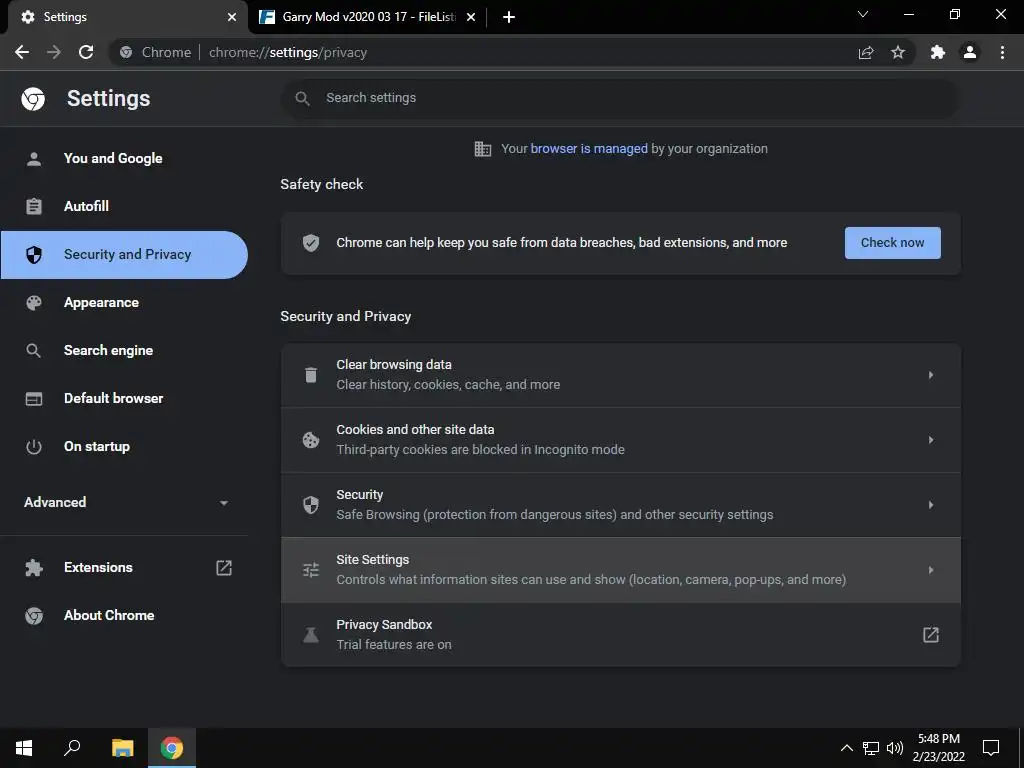Click the trash icon for Clear browsing data
Viewport: 1024px width, 768px height.
pyautogui.click(x=311, y=375)
